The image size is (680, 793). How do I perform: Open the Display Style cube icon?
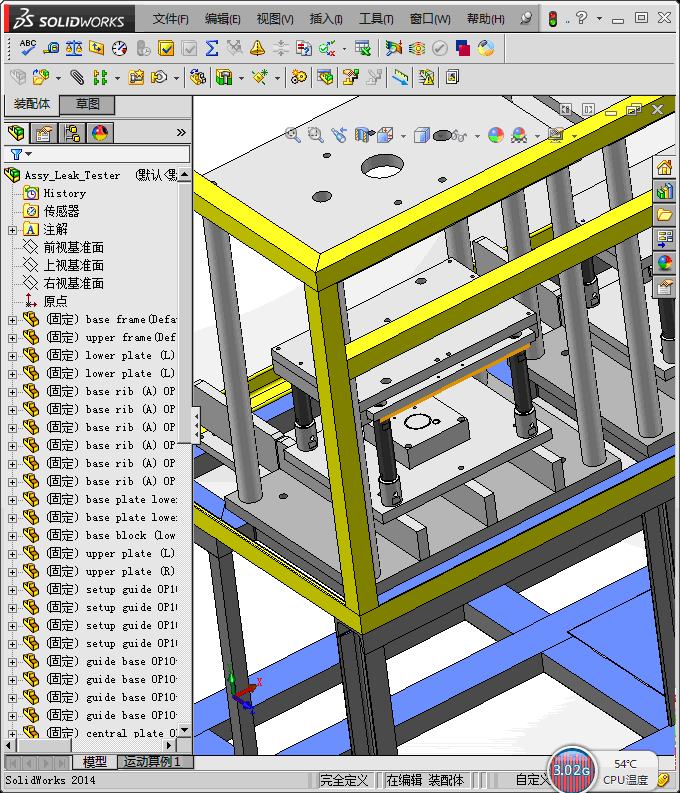[x=421, y=135]
